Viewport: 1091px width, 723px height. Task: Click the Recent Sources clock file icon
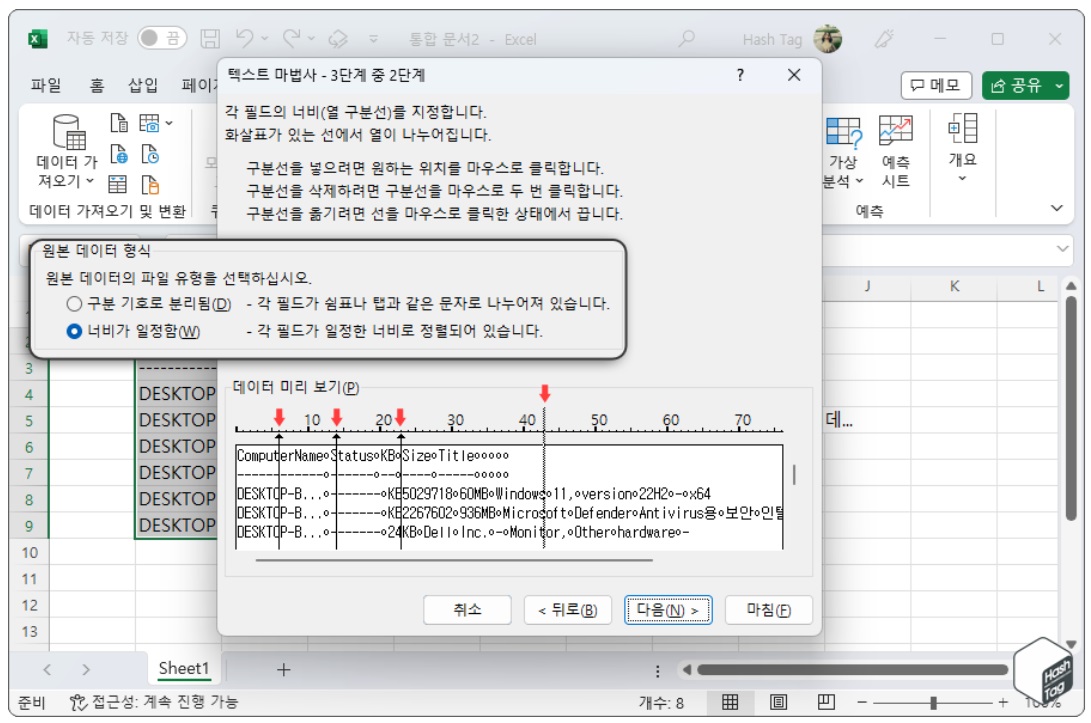(x=150, y=154)
